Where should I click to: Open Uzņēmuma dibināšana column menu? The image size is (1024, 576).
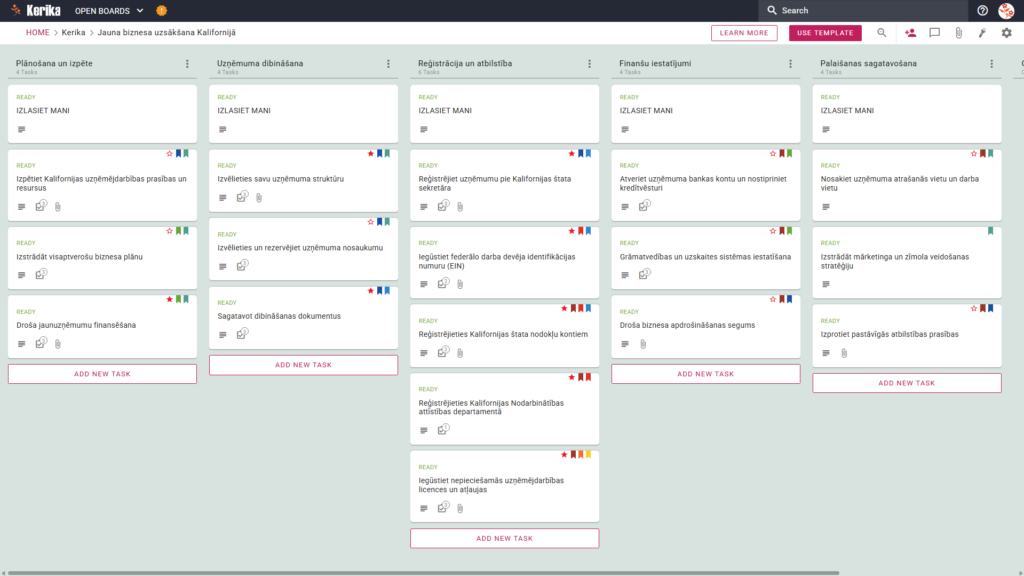pos(389,64)
